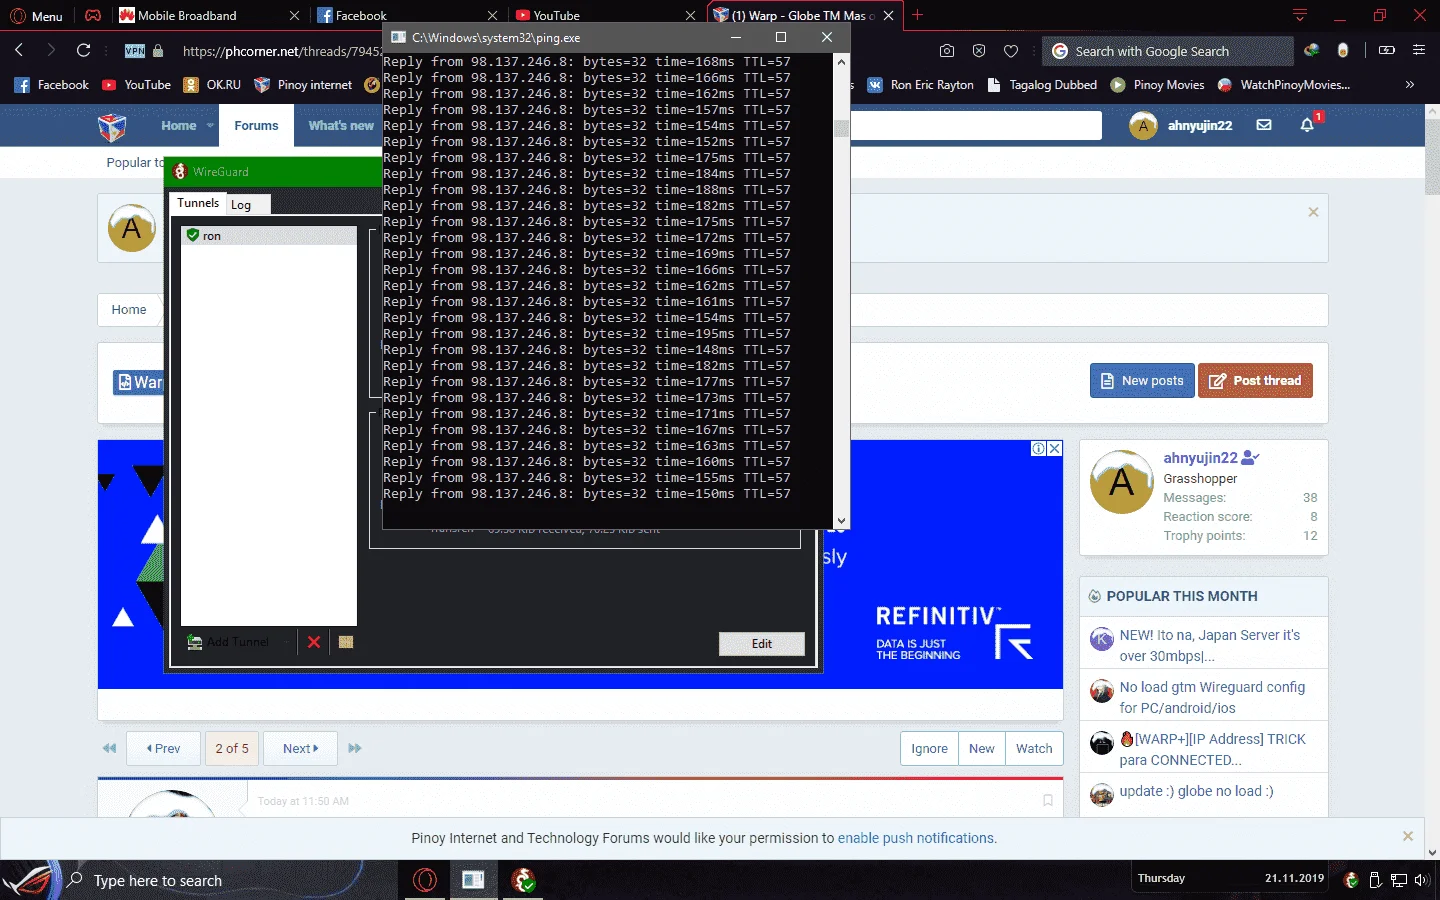Open the Facebook bookmark
This screenshot has width=1440, height=900.
(x=52, y=85)
